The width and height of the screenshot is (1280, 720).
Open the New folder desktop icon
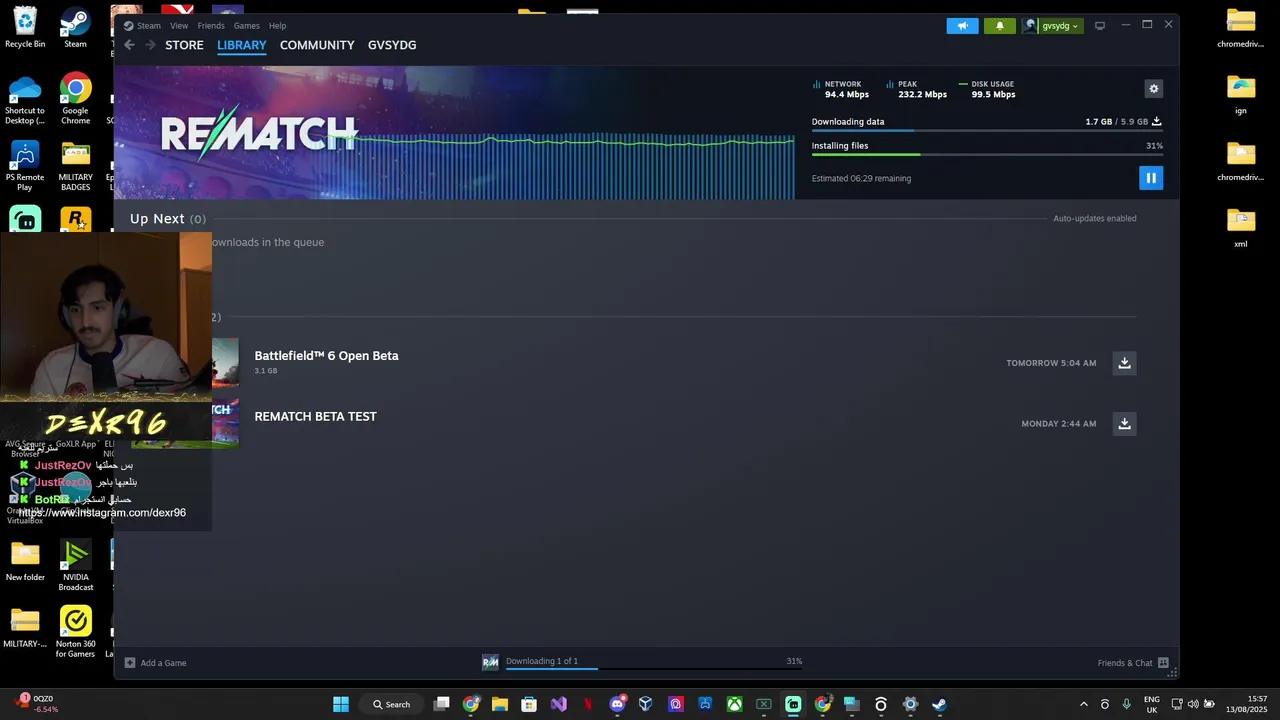tap(25, 561)
